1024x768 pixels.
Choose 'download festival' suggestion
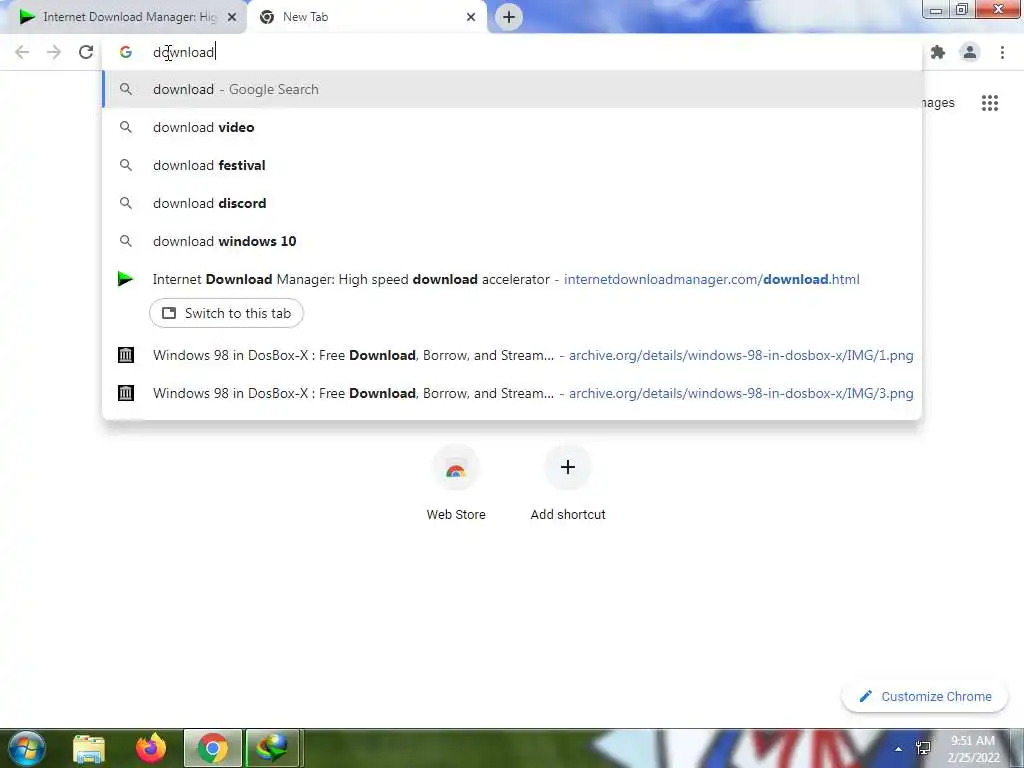pos(513,165)
